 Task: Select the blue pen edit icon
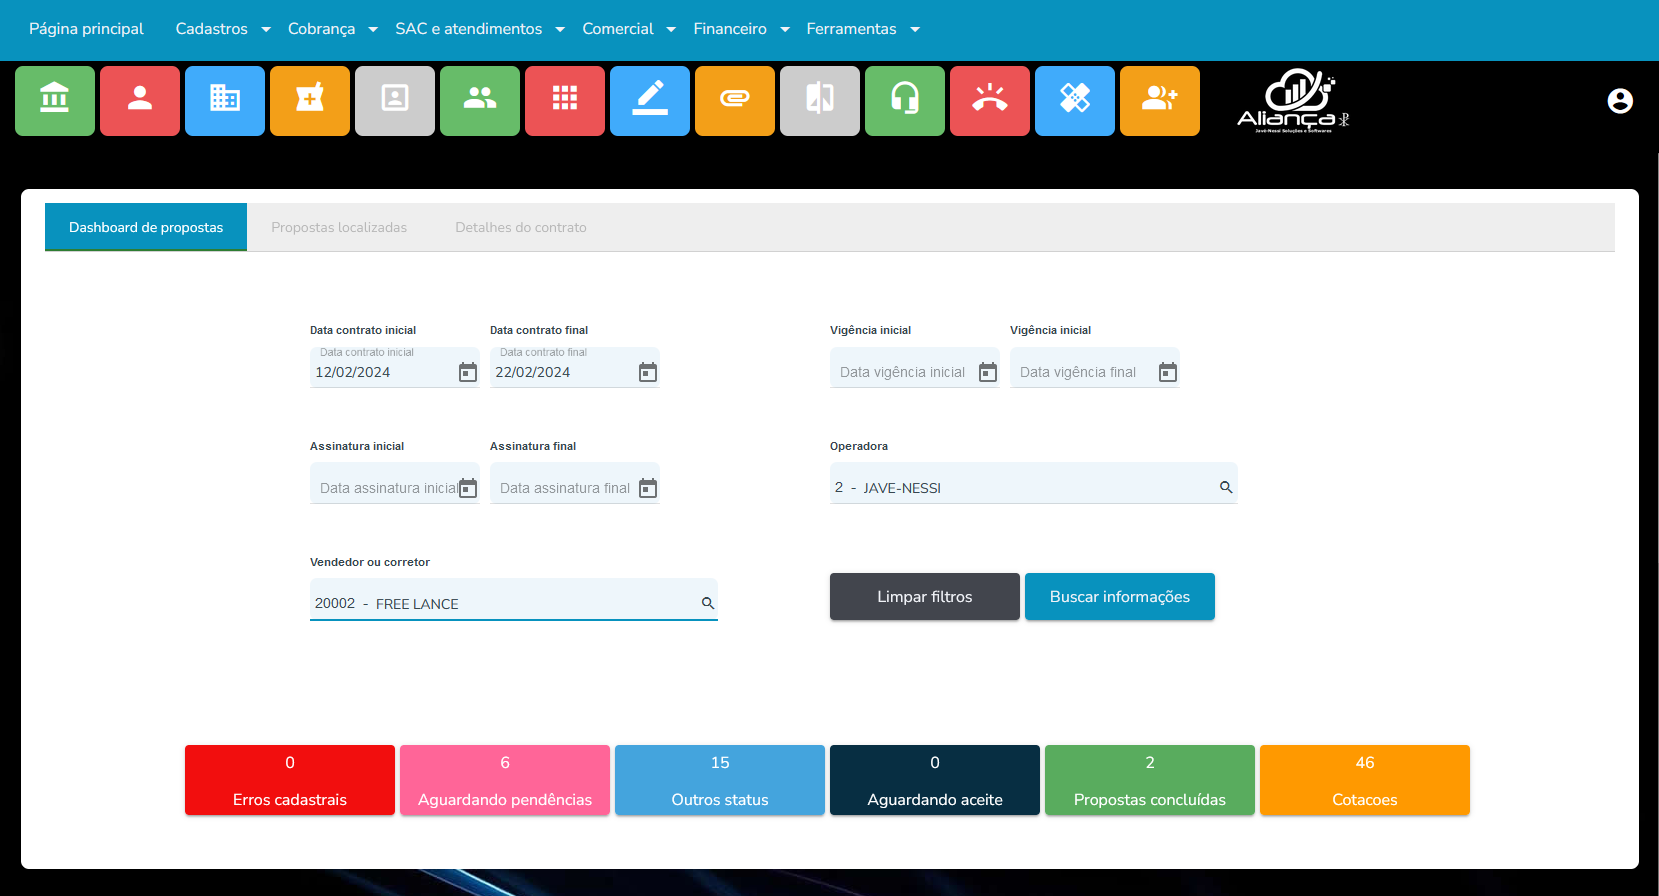pos(650,100)
